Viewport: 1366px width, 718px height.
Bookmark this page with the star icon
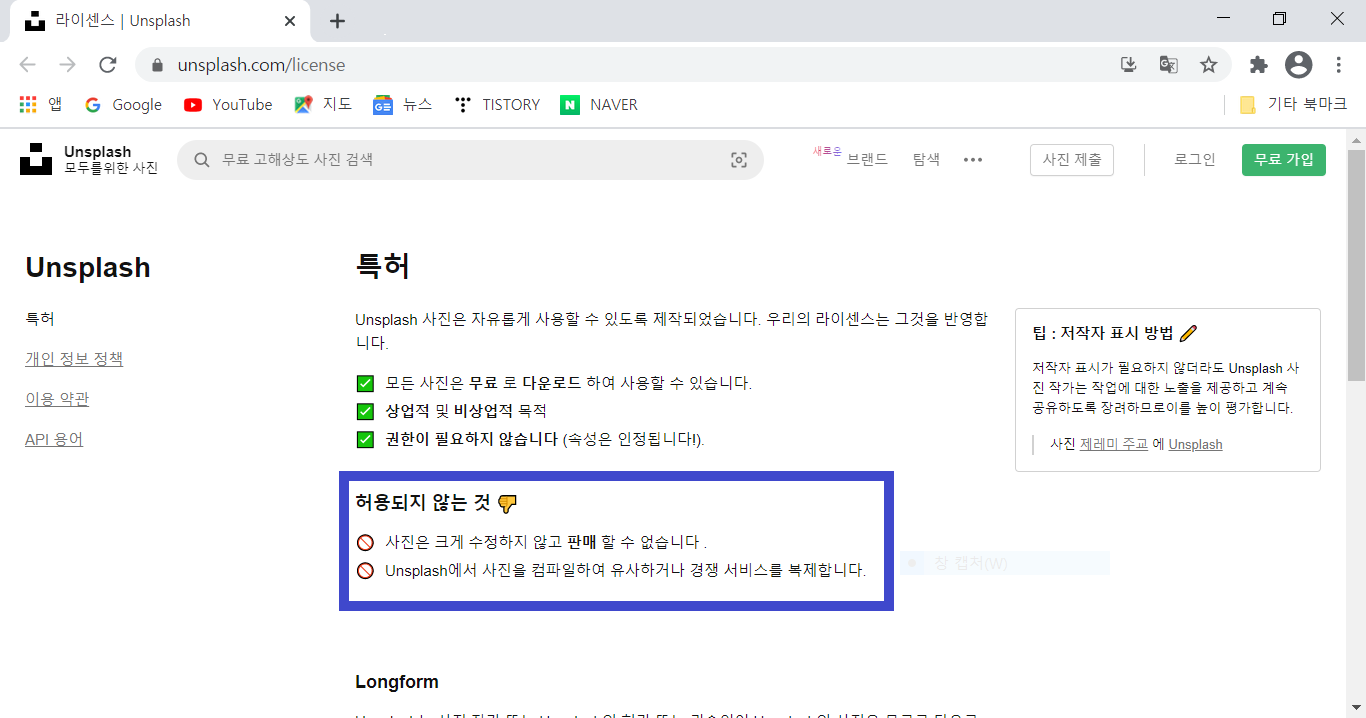[x=1208, y=65]
